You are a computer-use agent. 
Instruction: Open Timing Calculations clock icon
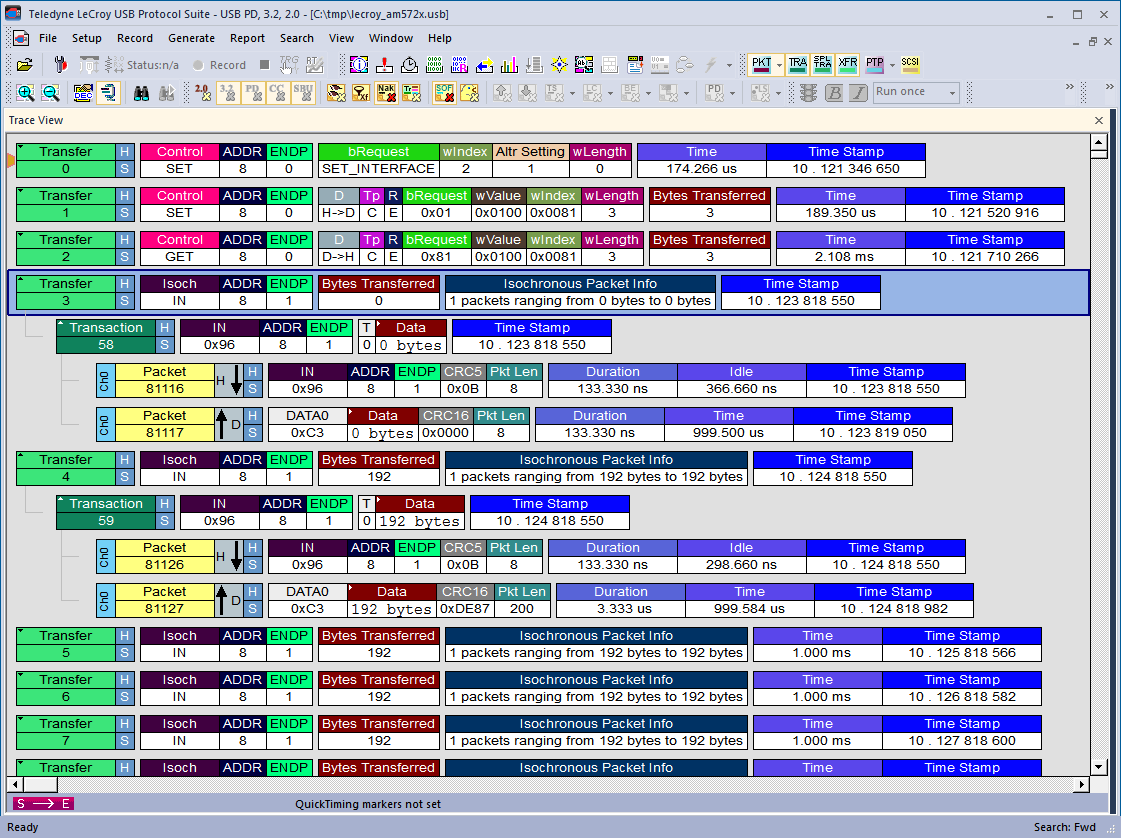[x=409, y=65]
